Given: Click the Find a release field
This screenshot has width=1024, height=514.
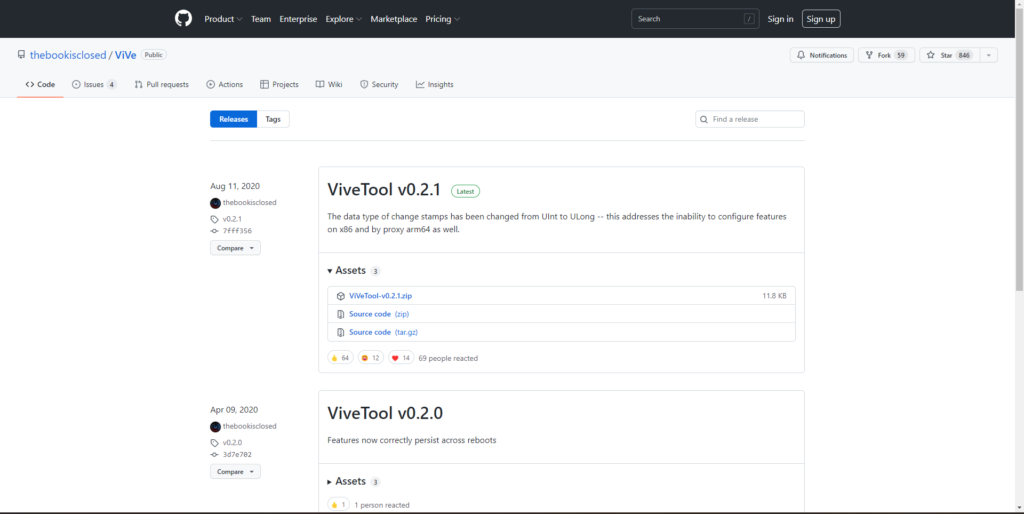Looking at the screenshot, I should coord(750,119).
